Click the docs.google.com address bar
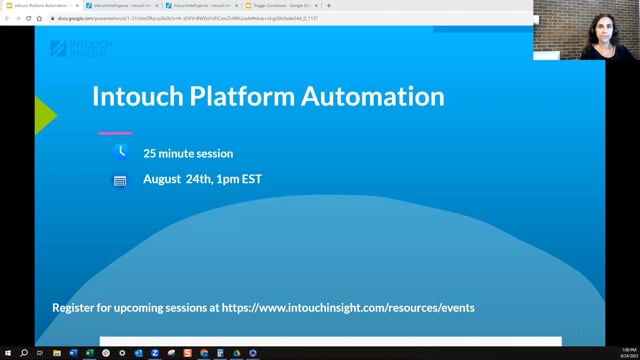This screenshot has width=640, height=360. pos(188,18)
